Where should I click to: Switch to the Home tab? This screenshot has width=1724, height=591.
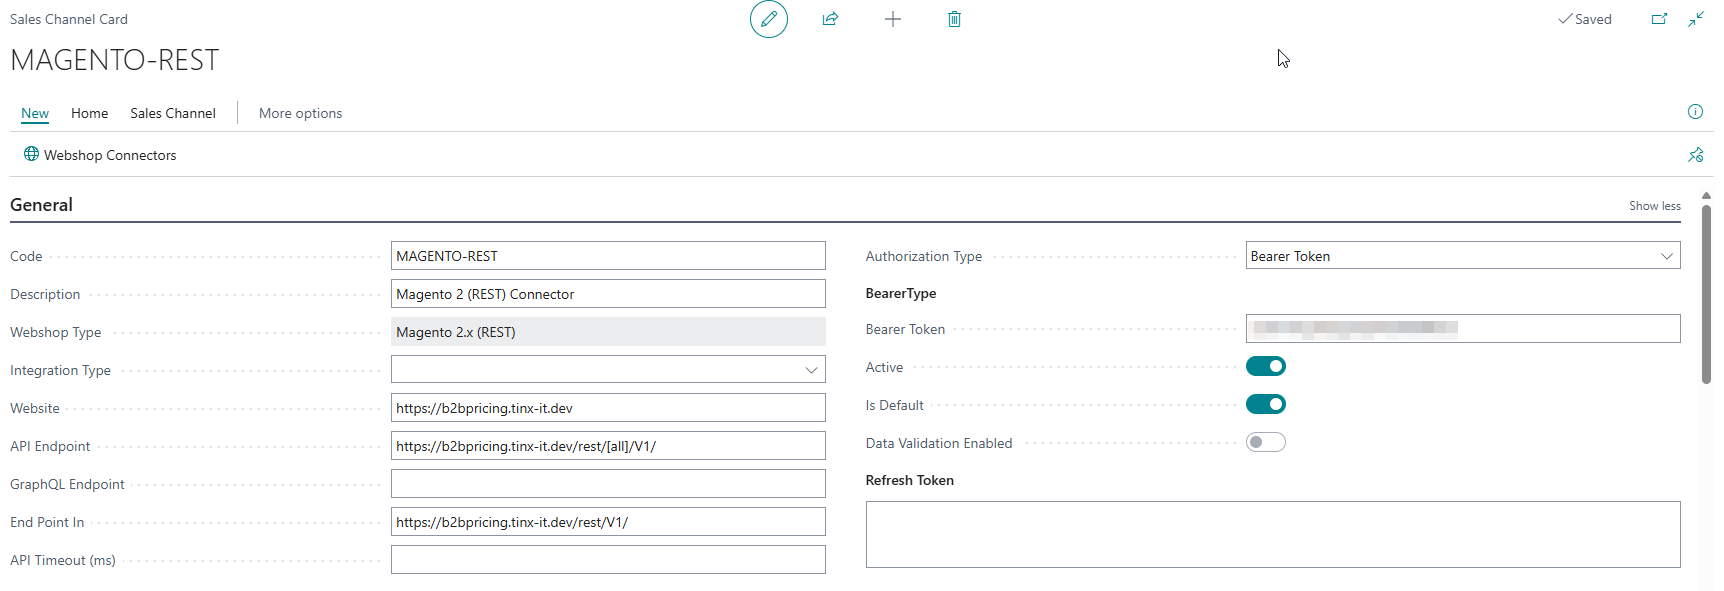point(89,113)
